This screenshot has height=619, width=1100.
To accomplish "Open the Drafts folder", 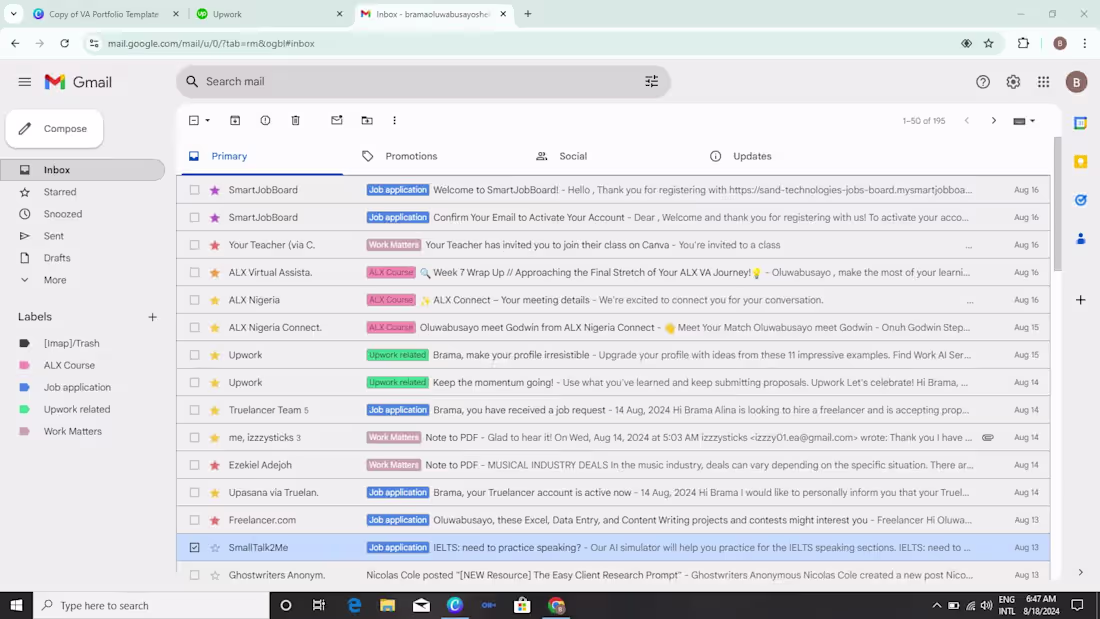I will coord(57,257).
